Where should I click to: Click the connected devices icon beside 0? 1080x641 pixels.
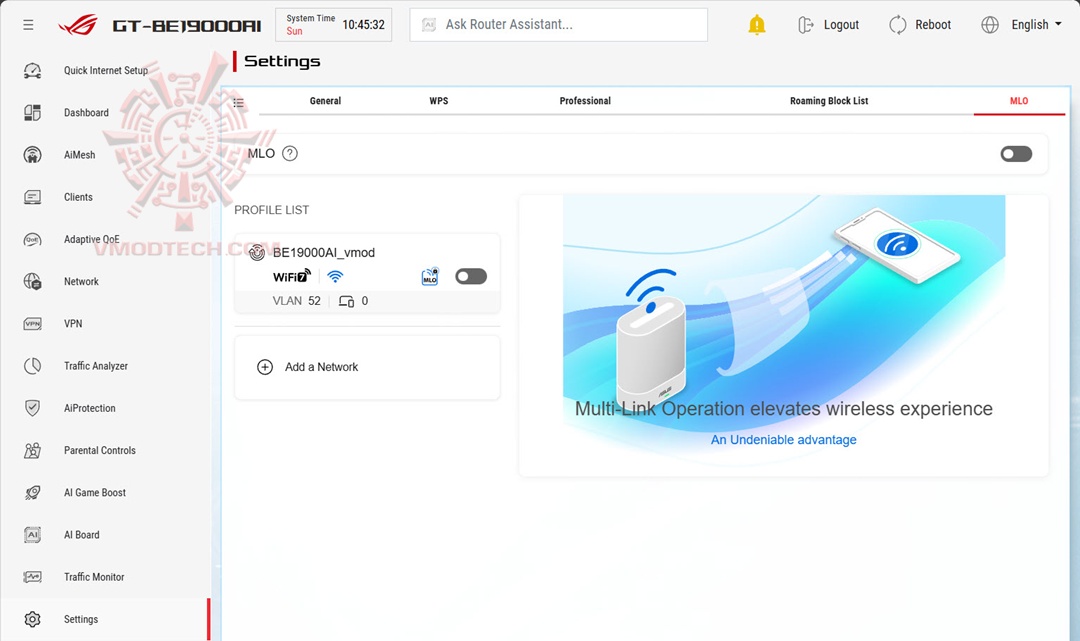(346, 301)
